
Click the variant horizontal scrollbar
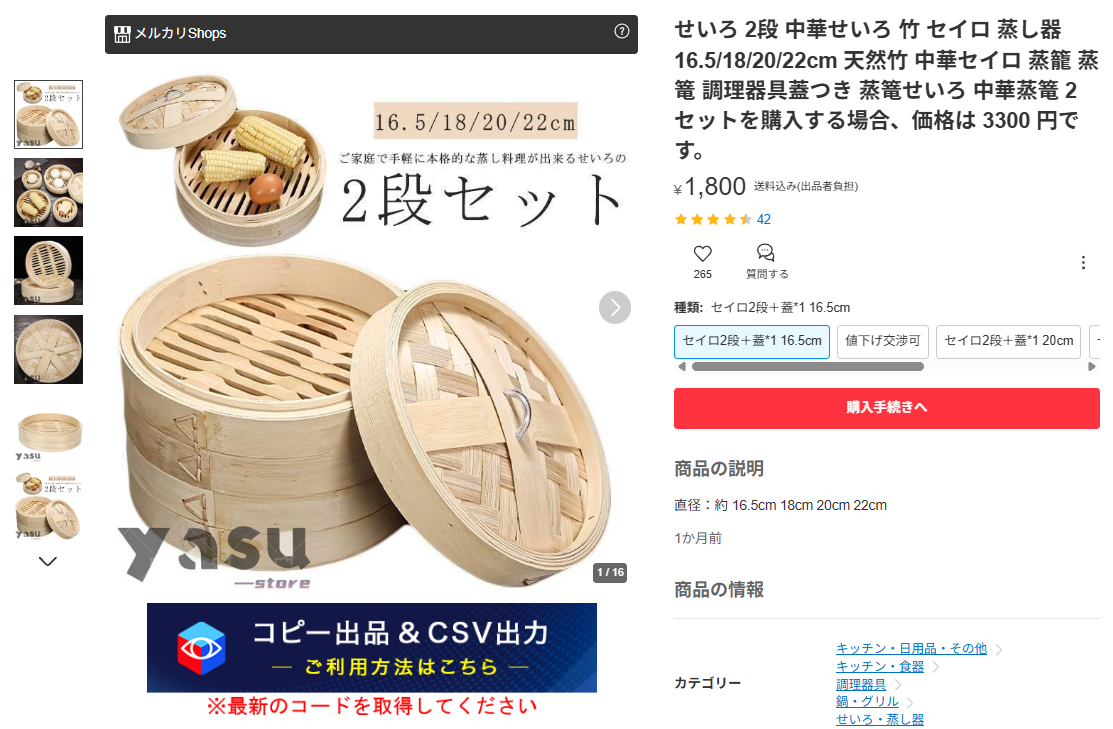[x=808, y=367]
